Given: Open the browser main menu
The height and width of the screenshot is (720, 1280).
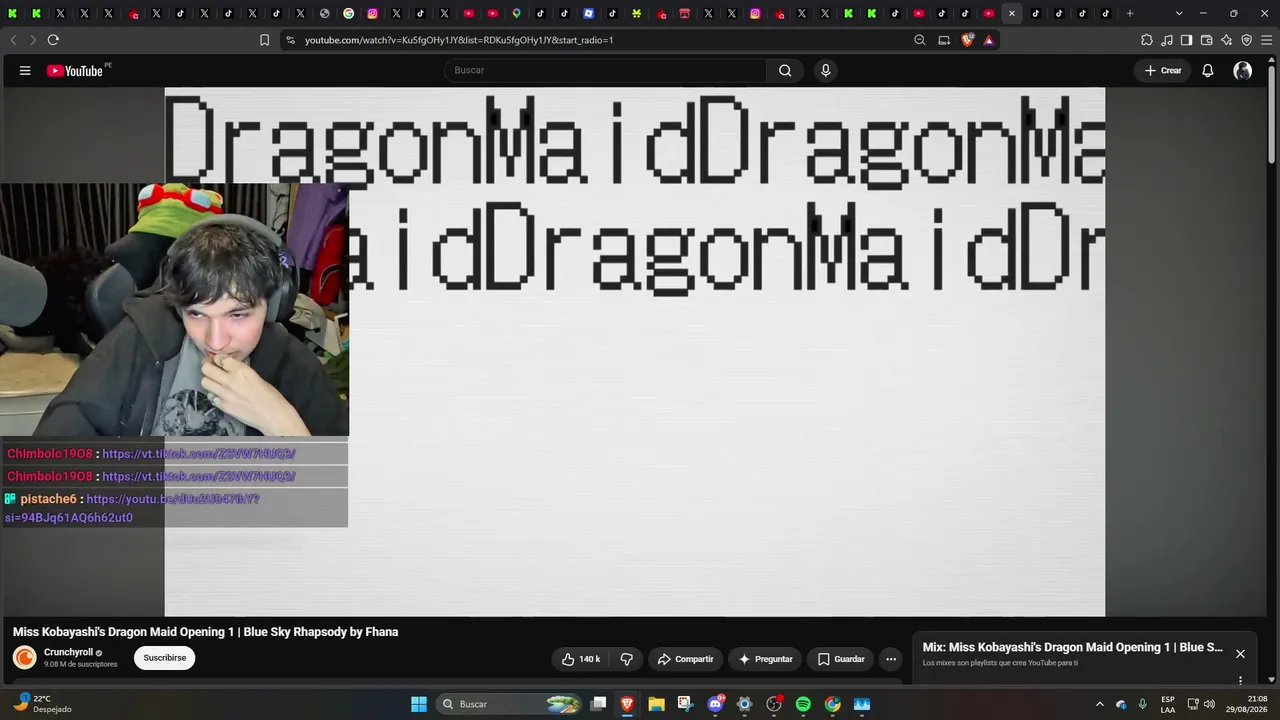Looking at the screenshot, I should (1267, 40).
